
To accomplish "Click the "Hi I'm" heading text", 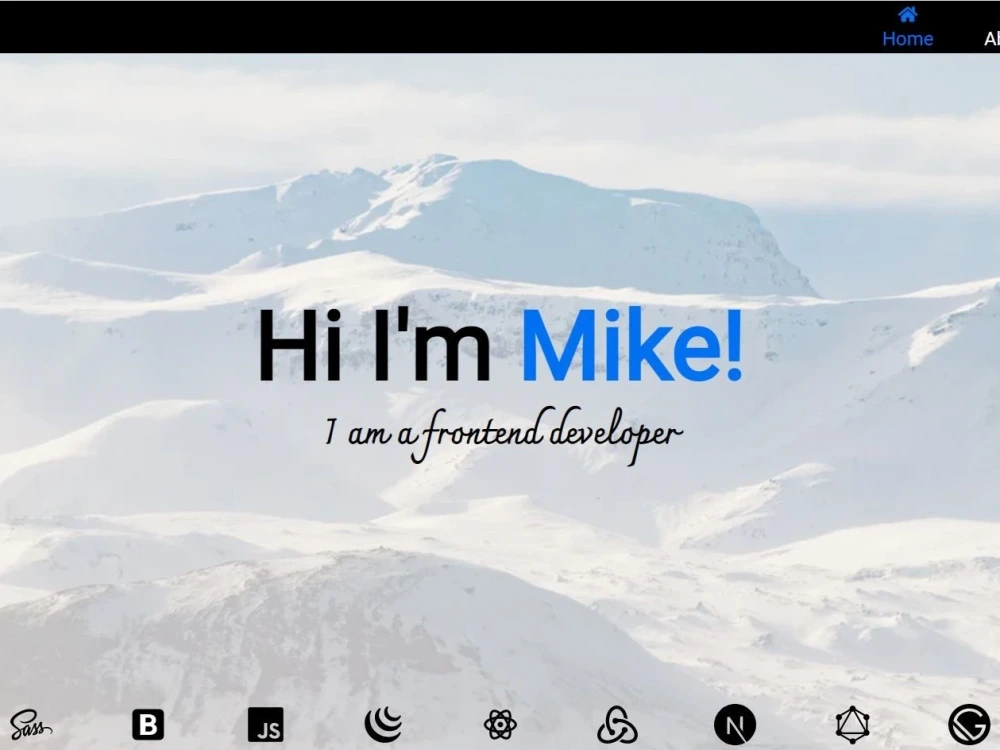I will pyautogui.click(x=374, y=345).
